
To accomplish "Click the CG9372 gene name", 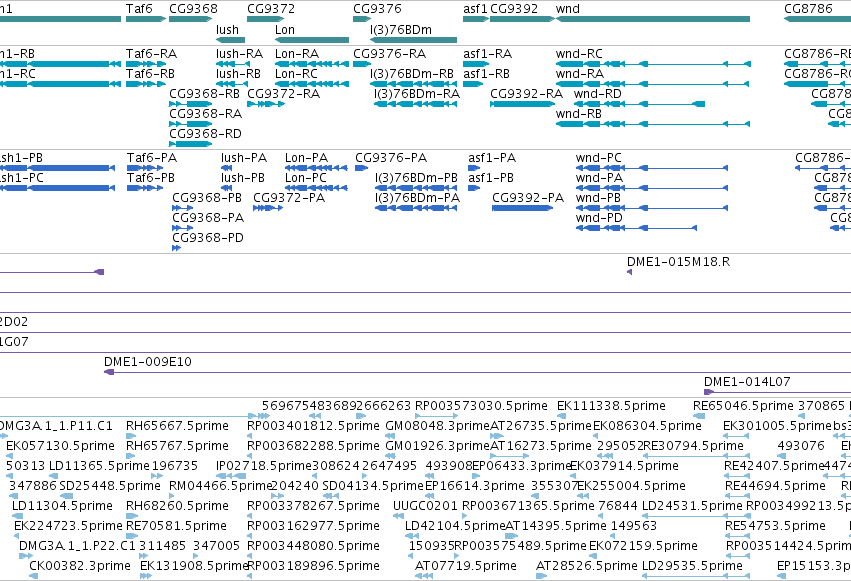I will pos(271,9).
